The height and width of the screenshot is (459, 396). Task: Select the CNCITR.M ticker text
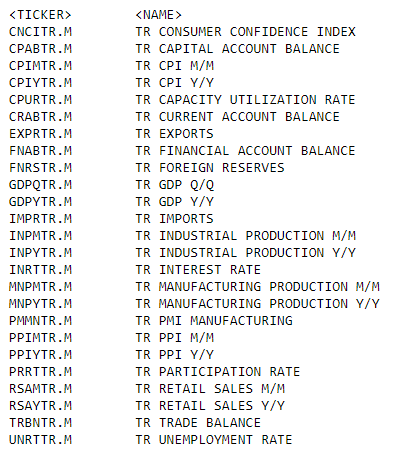click(x=40, y=32)
